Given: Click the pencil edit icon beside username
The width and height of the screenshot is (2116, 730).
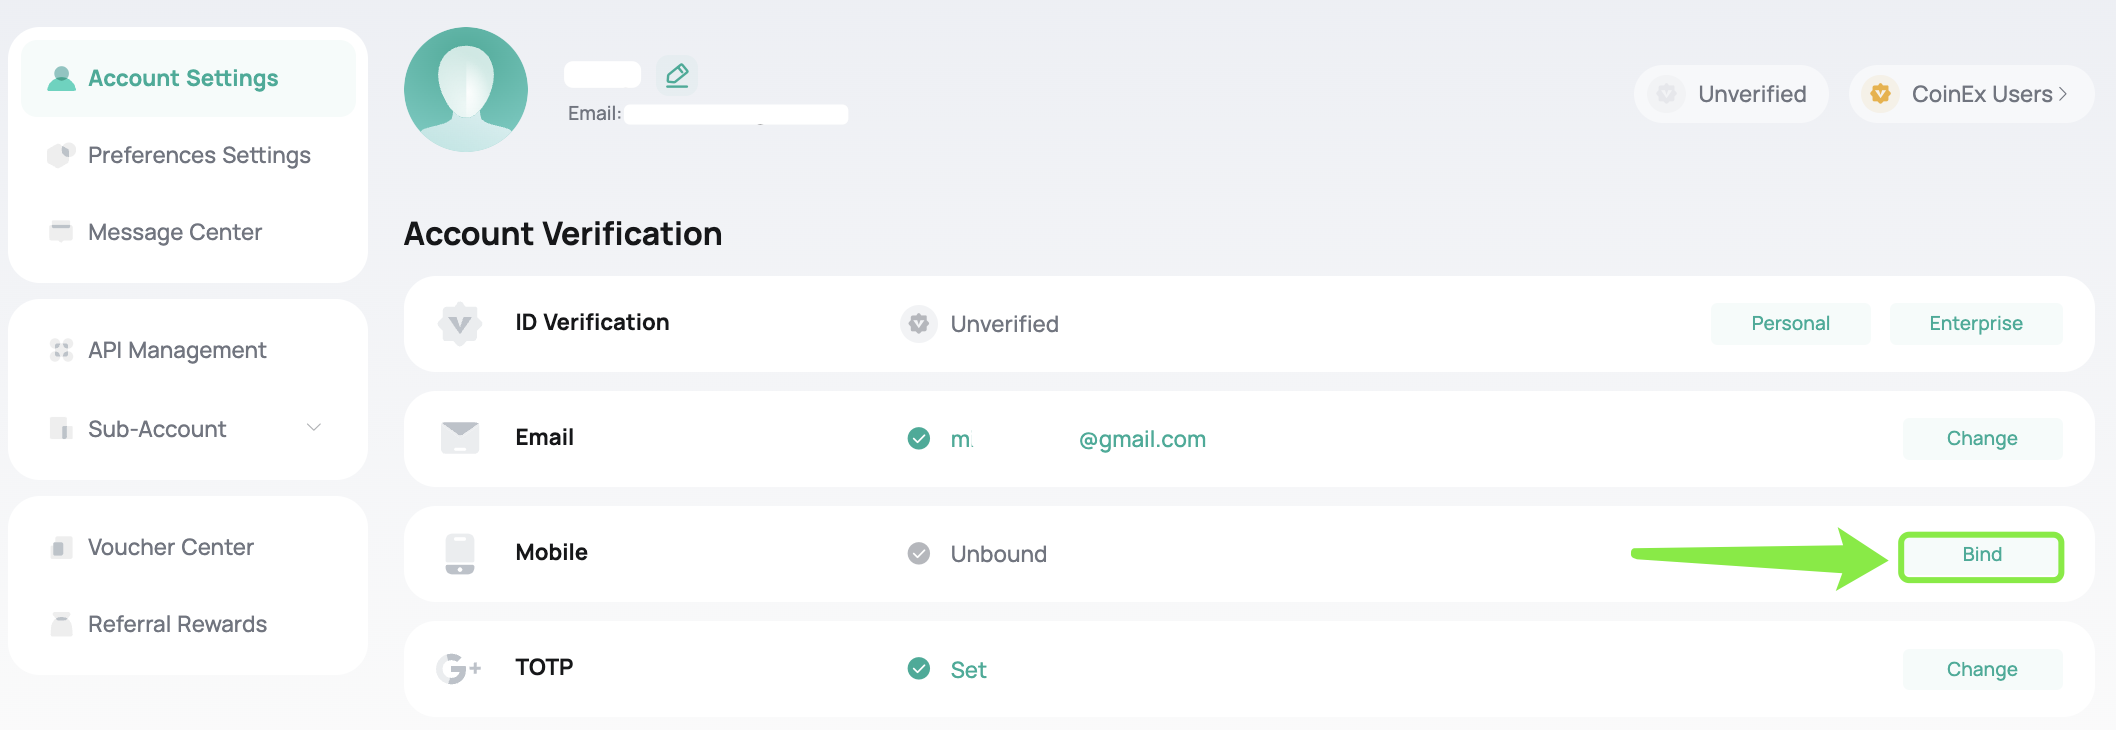Looking at the screenshot, I should [677, 75].
